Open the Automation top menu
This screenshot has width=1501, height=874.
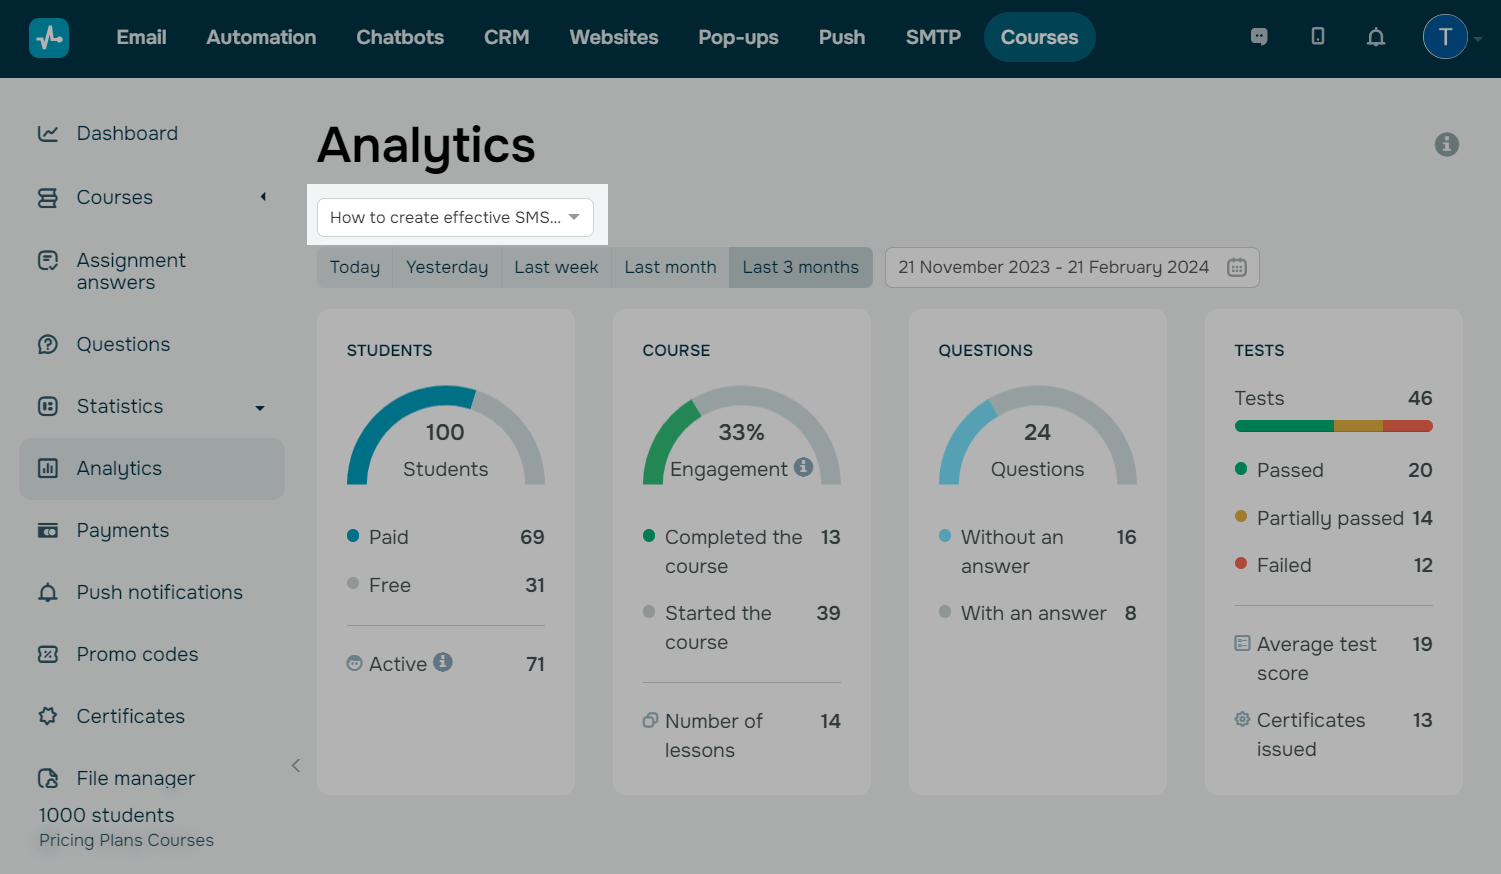261,37
